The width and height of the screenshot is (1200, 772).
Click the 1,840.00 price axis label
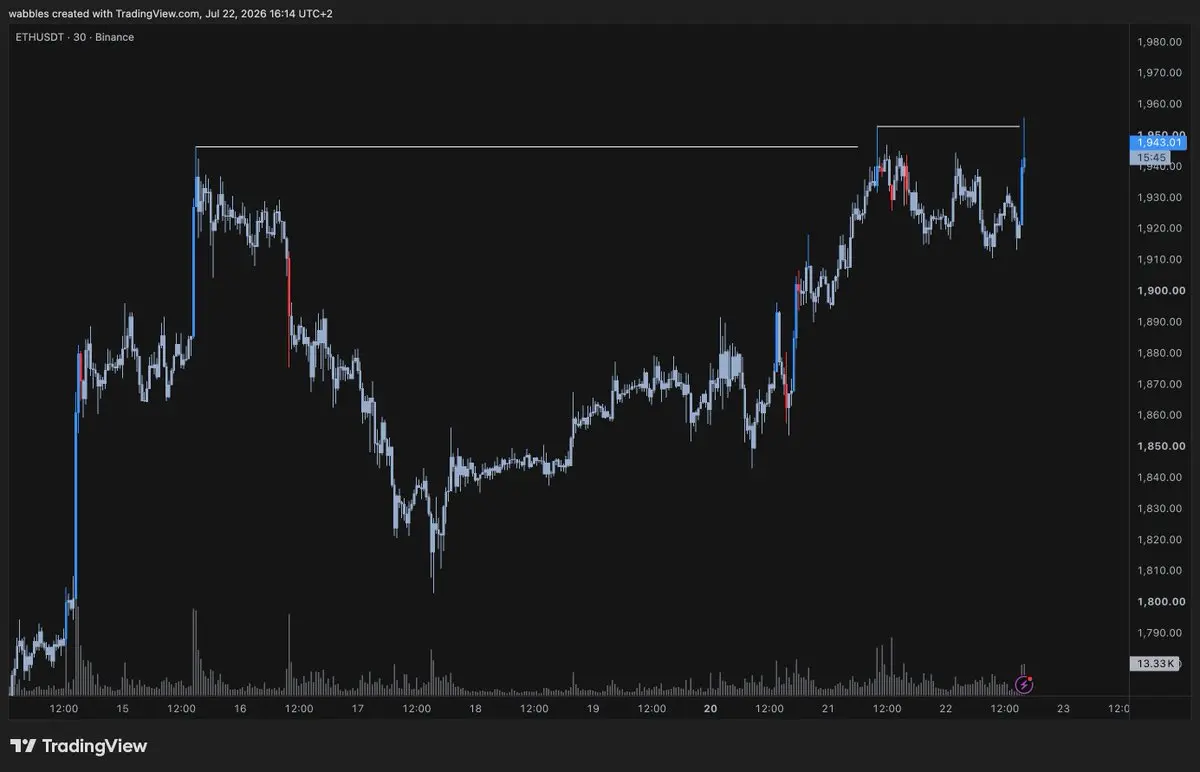pyautogui.click(x=1160, y=477)
